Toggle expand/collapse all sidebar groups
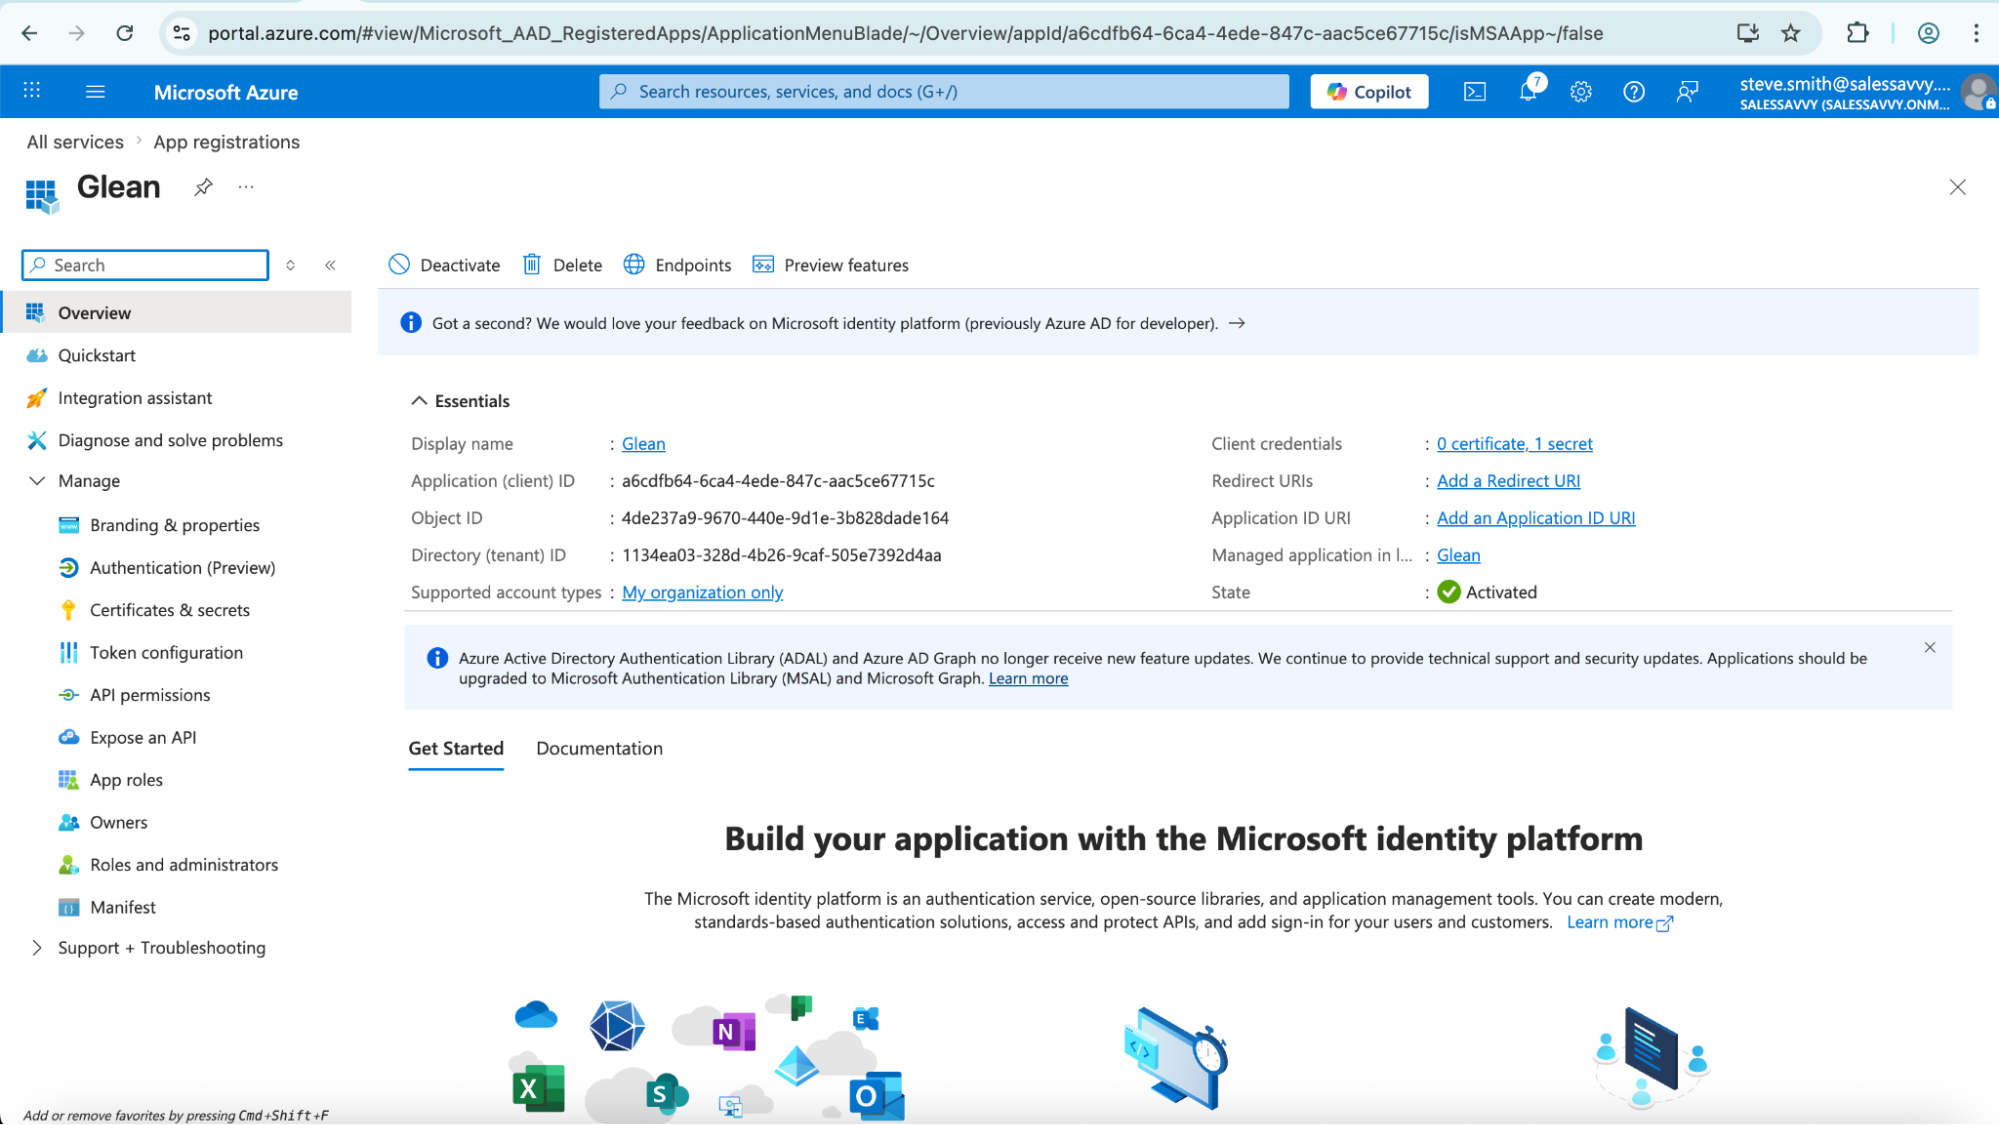1999x1125 pixels. (290, 265)
